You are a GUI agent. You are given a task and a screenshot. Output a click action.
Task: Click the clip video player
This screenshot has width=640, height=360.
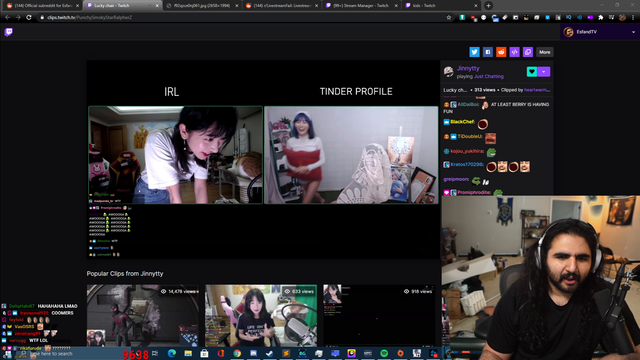point(263,160)
